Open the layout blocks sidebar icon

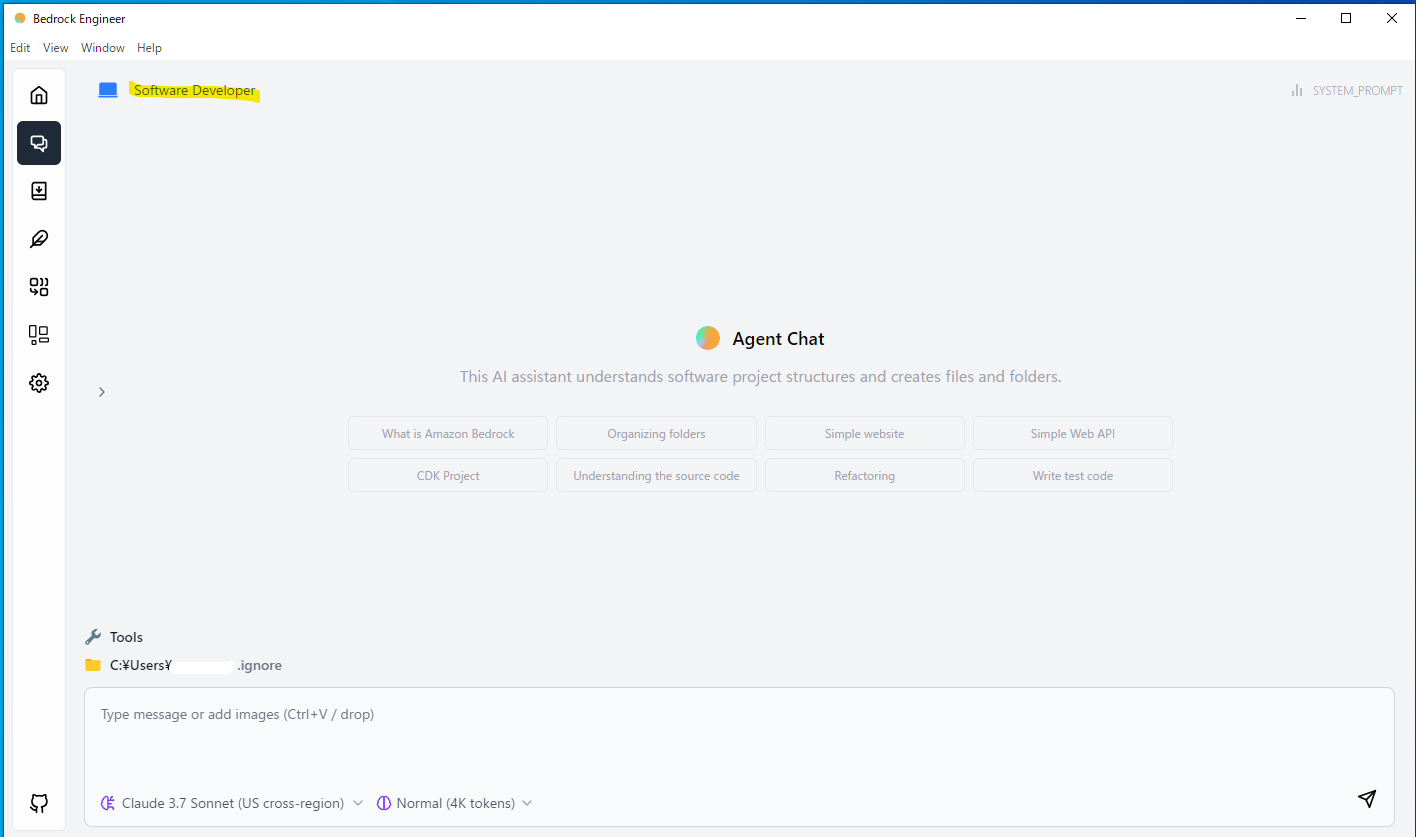click(x=39, y=335)
